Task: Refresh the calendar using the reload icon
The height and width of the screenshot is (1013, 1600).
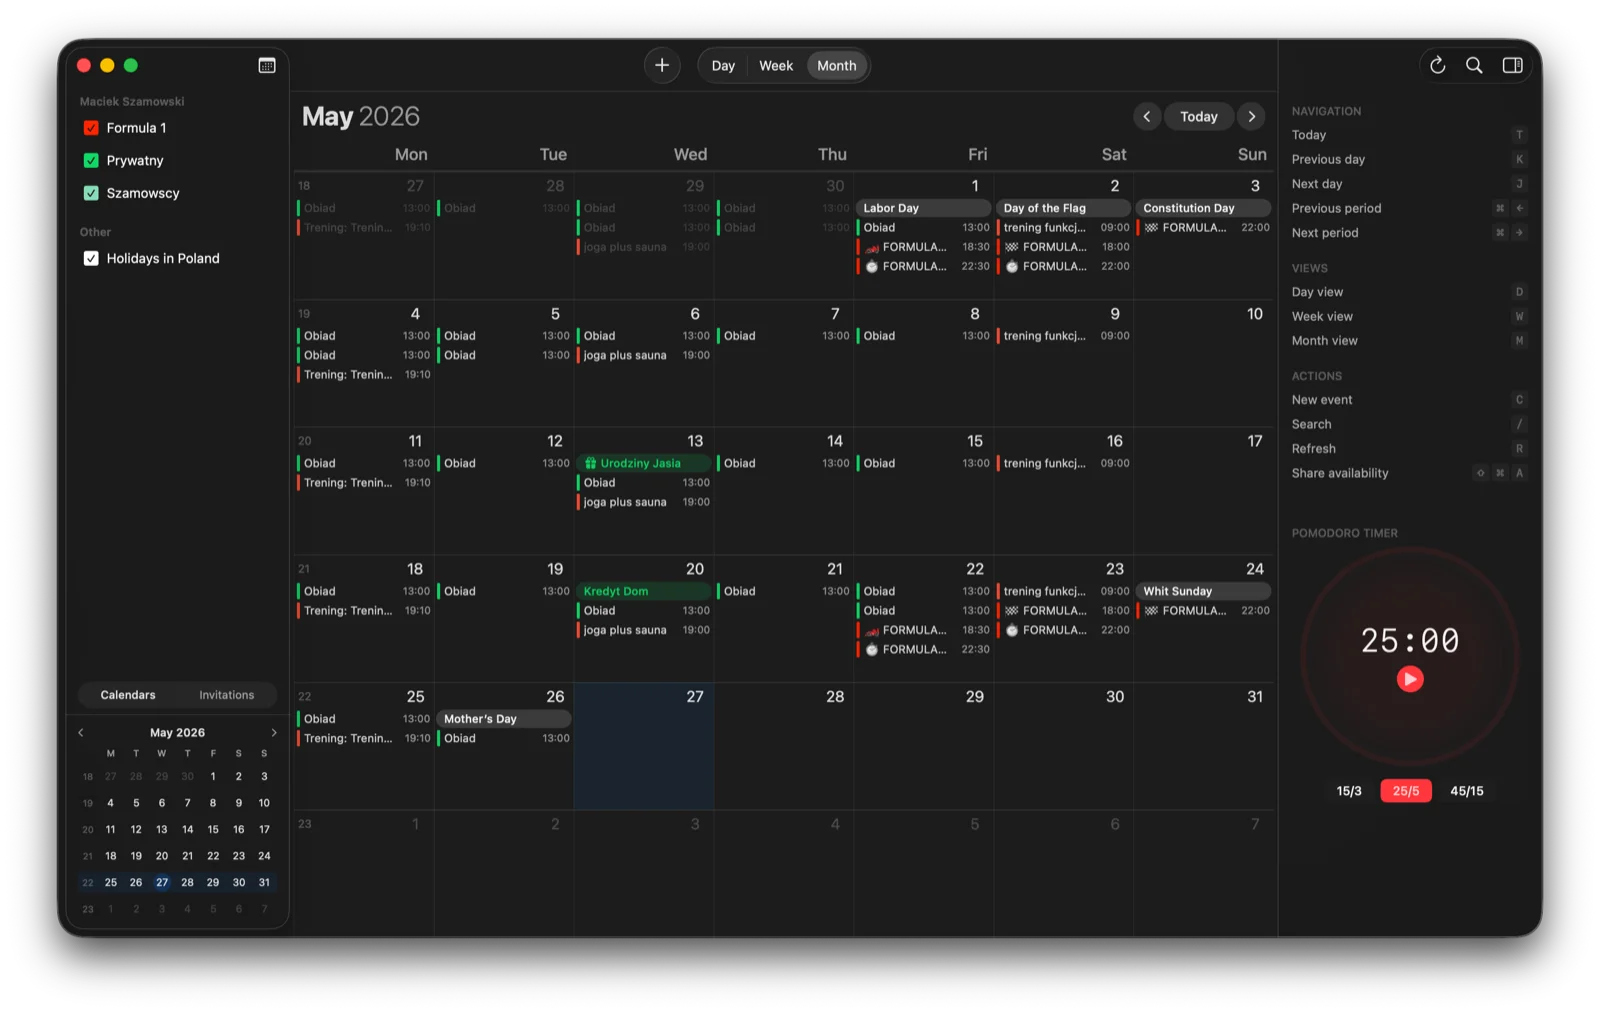Action: [1437, 65]
